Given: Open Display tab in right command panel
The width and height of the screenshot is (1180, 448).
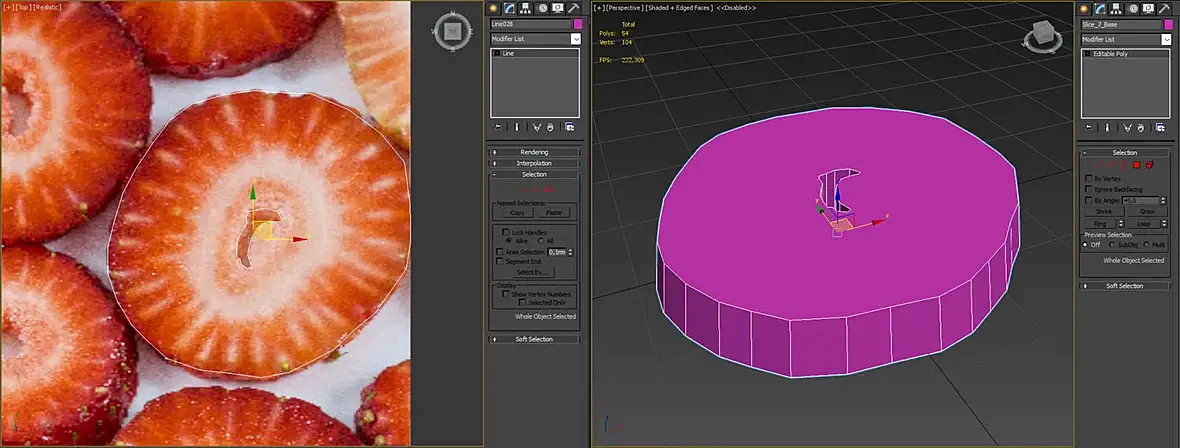Looking at the screenshot, I should click(x=1148, y=8).
